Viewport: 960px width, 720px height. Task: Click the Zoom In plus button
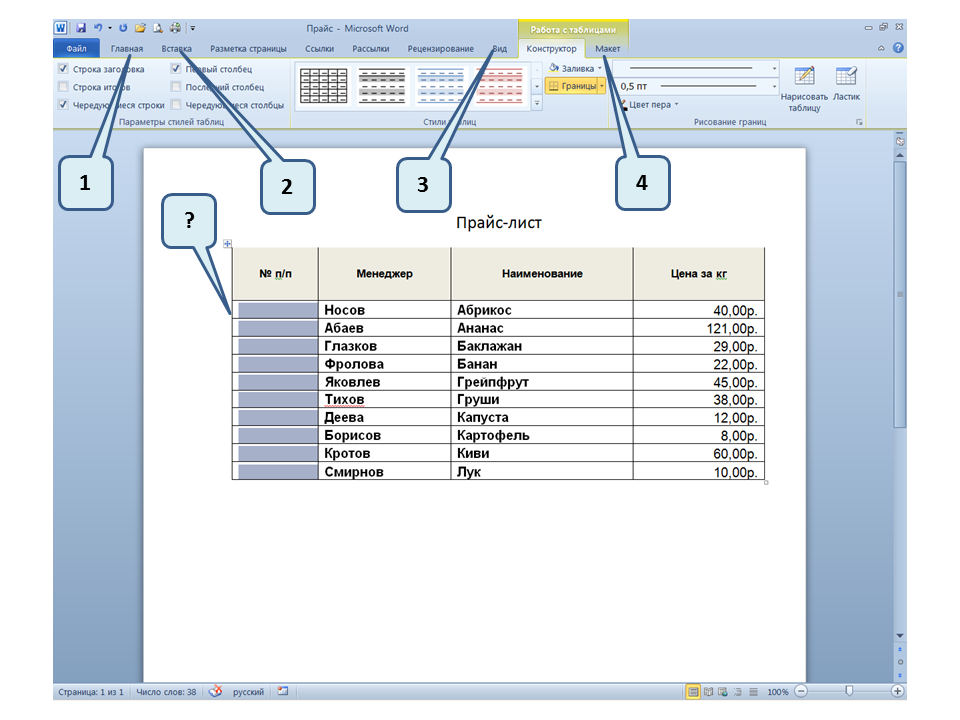click(897, 691)
